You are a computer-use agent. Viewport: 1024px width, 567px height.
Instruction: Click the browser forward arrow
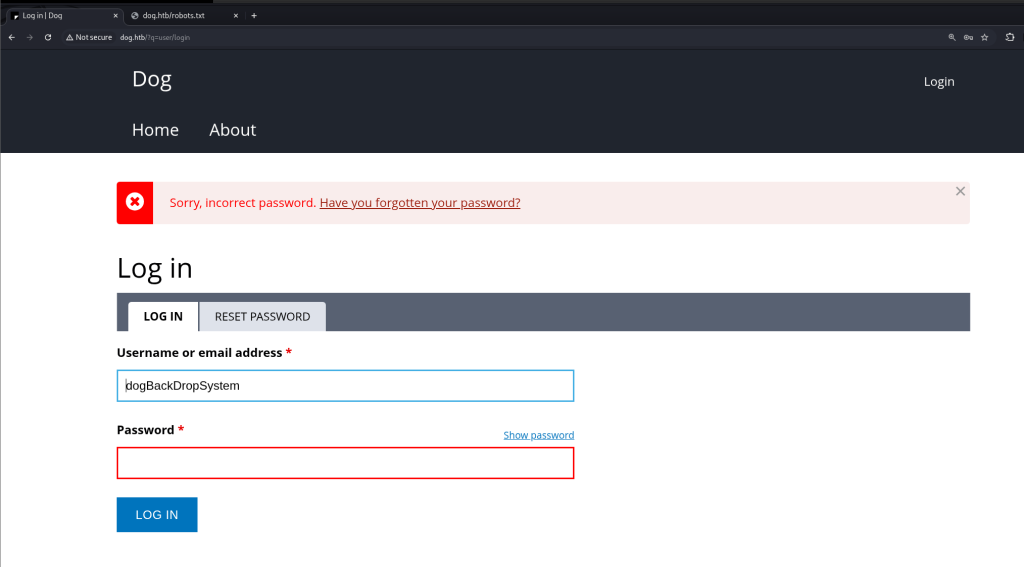pos(30,37)
